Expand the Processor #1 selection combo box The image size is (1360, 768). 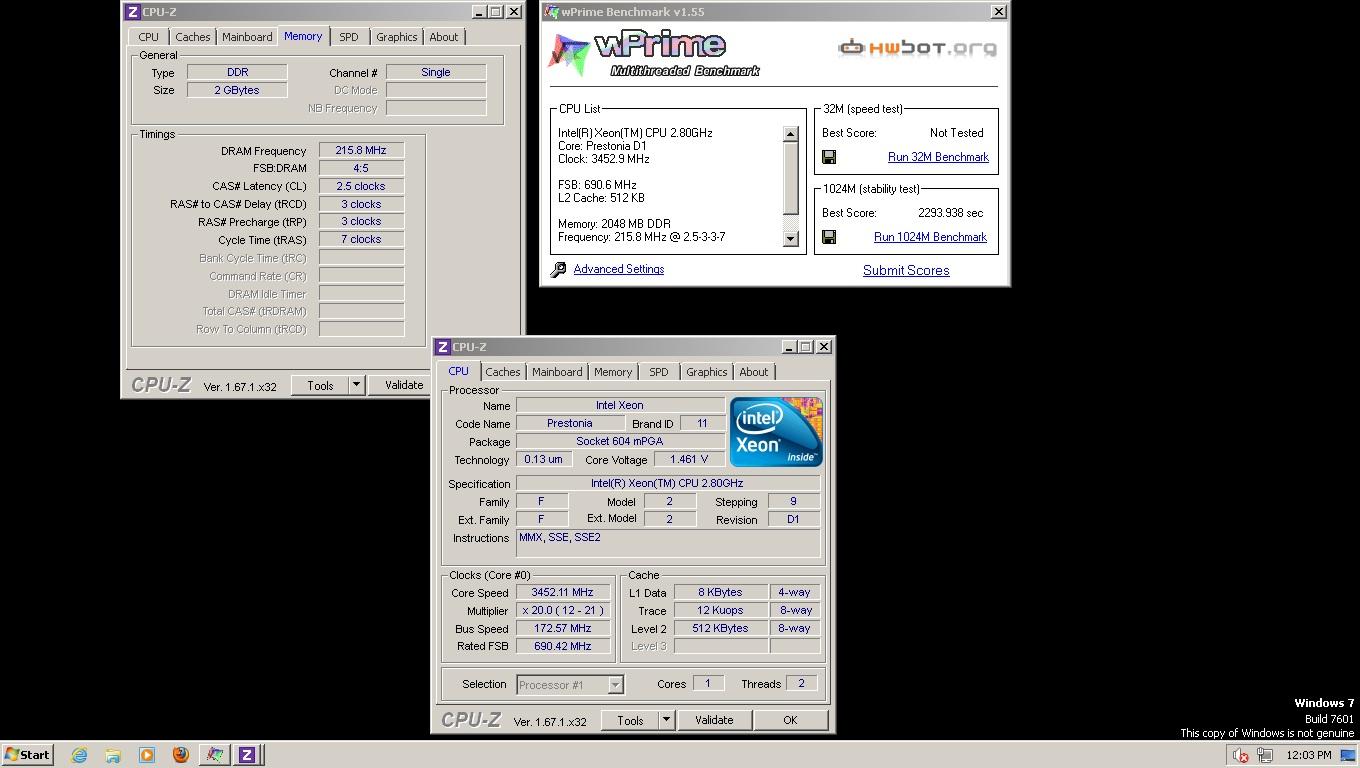(616, 685)
